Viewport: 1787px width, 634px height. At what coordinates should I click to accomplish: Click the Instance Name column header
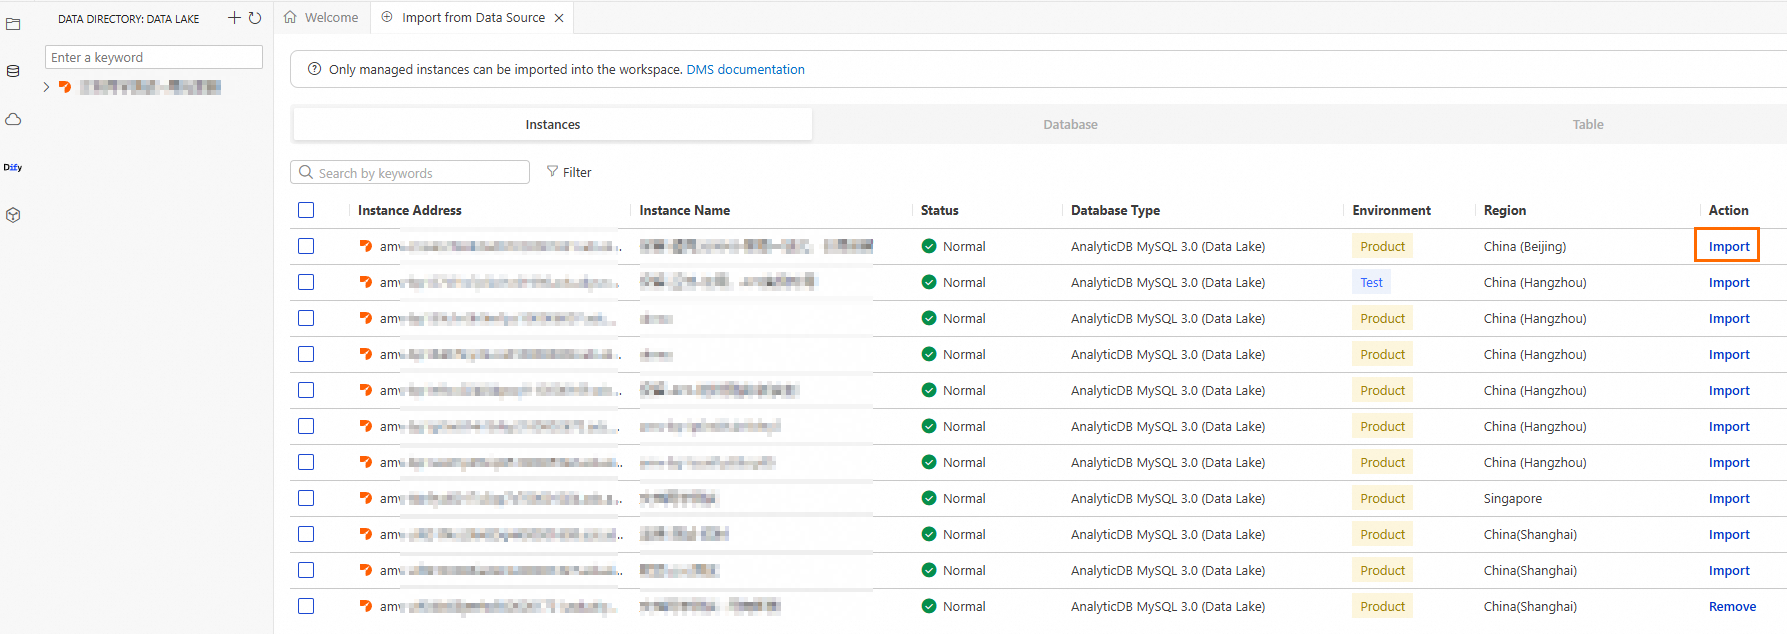685,210
